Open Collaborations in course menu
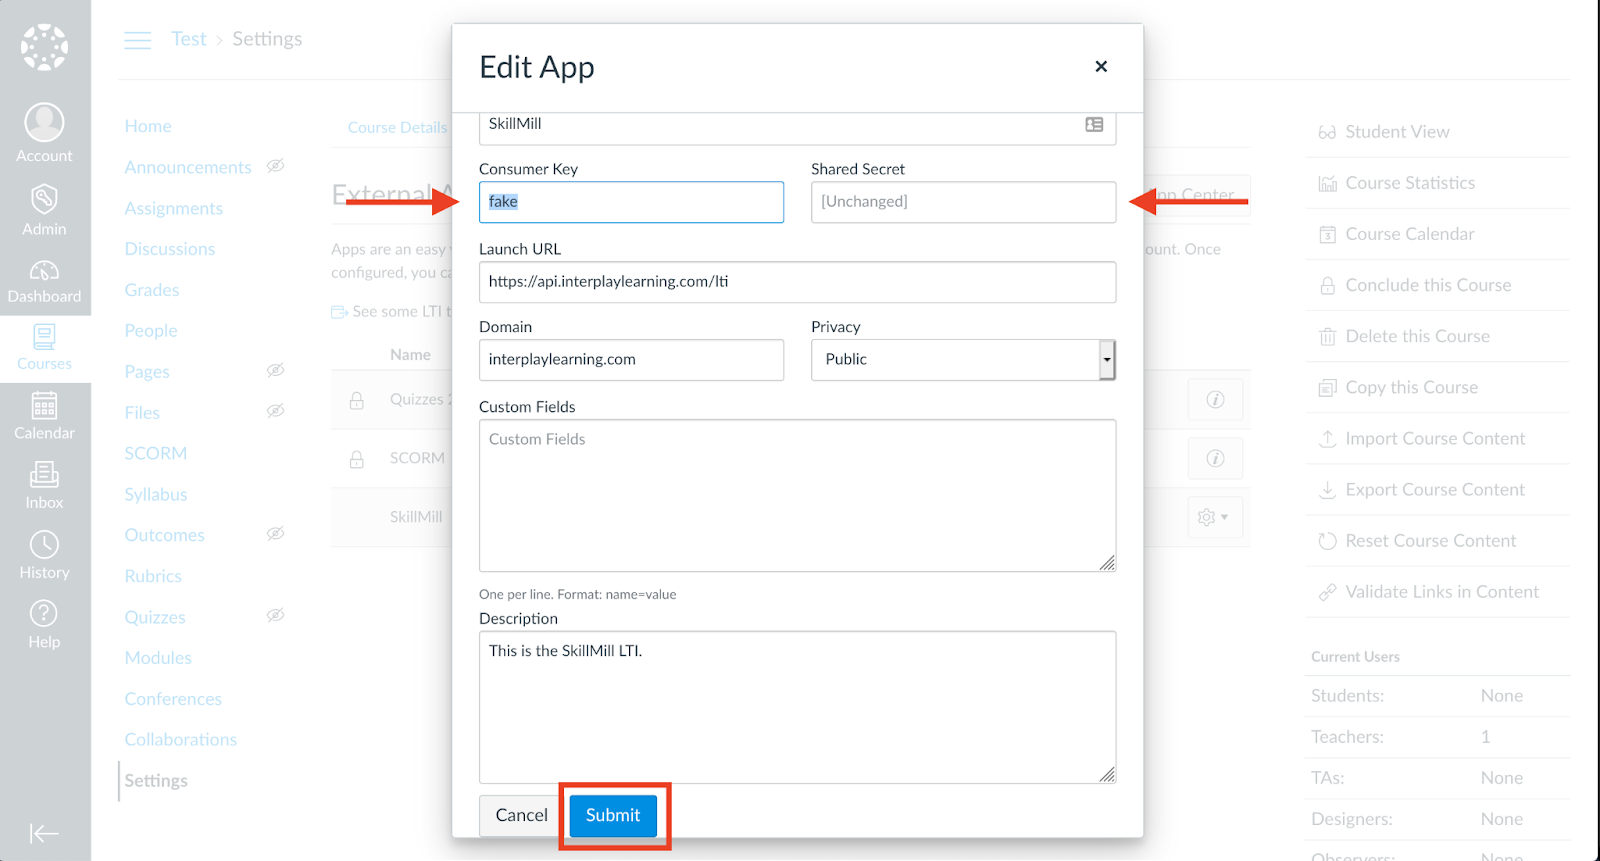1600x861 pixels. (181, 740)
